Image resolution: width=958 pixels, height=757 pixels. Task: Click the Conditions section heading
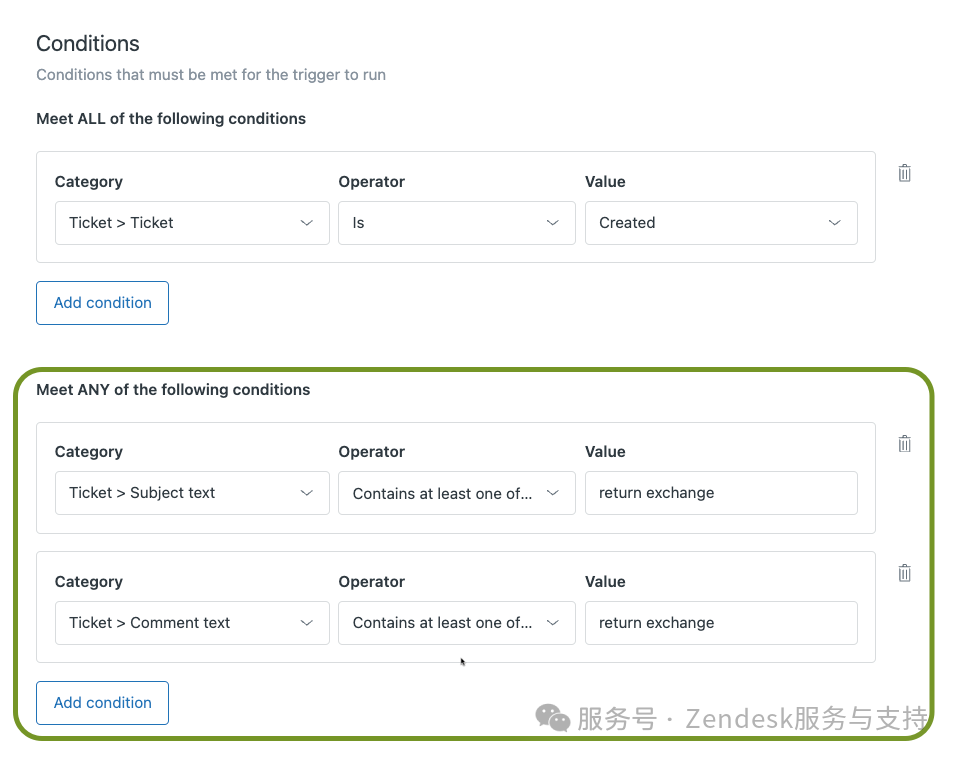[88, 44]
